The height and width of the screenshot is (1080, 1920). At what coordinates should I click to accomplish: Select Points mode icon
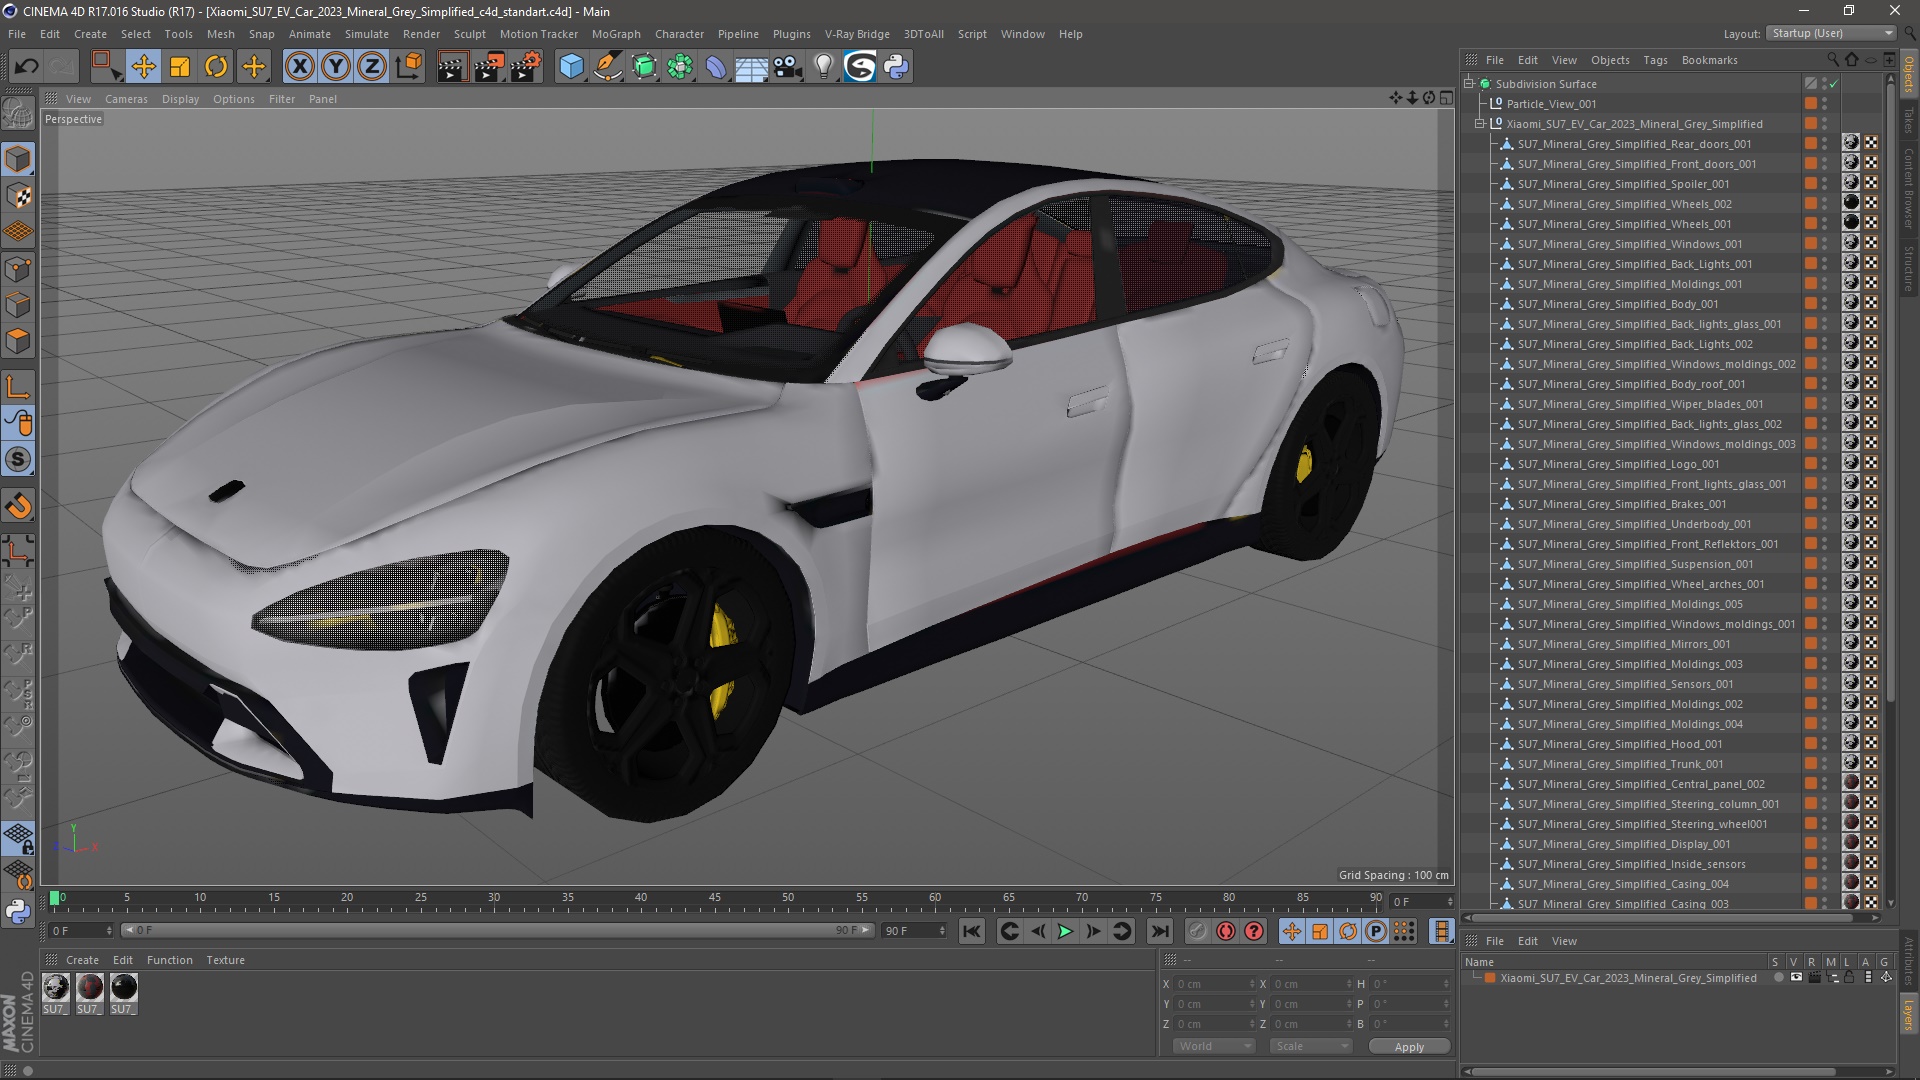click(18, 269)
